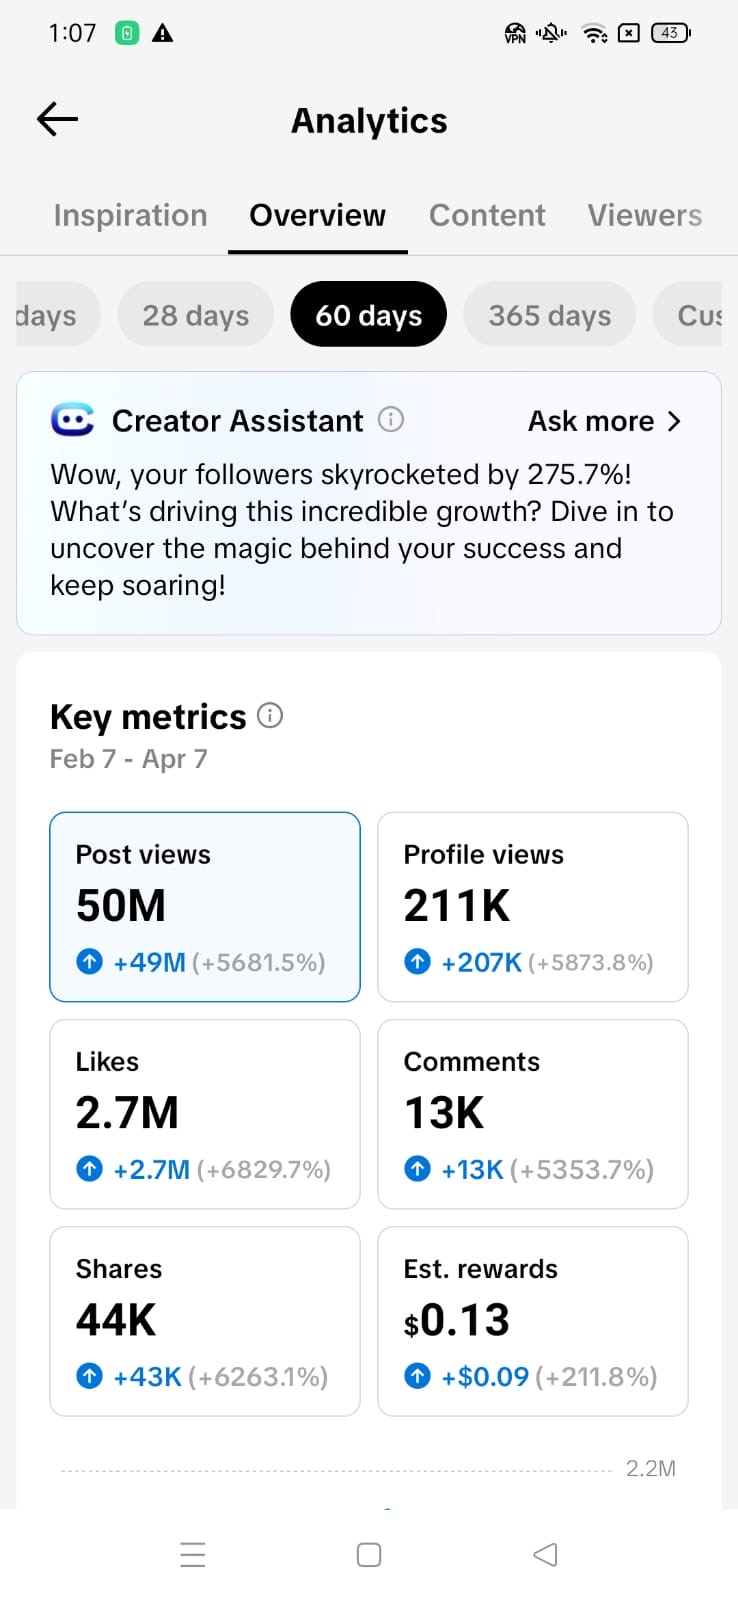Image resolution: width=738 pixels, height=1600 pixels.
Task: Switch to the Content tab
Action: (487, 215)
